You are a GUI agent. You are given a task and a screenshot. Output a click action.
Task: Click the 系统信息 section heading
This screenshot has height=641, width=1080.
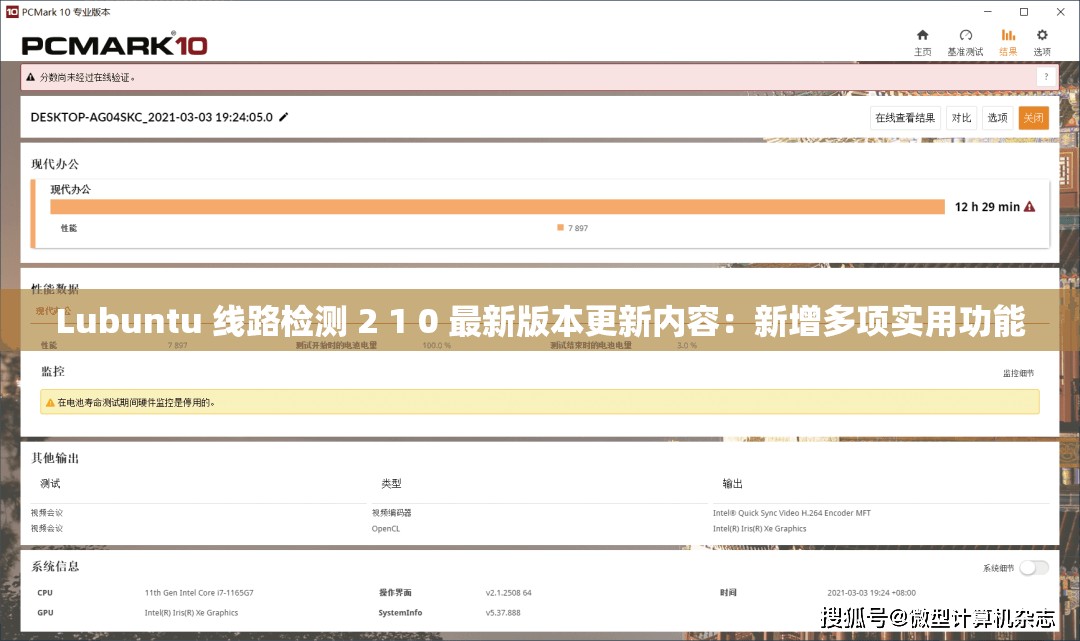click(x=55, y=567)
